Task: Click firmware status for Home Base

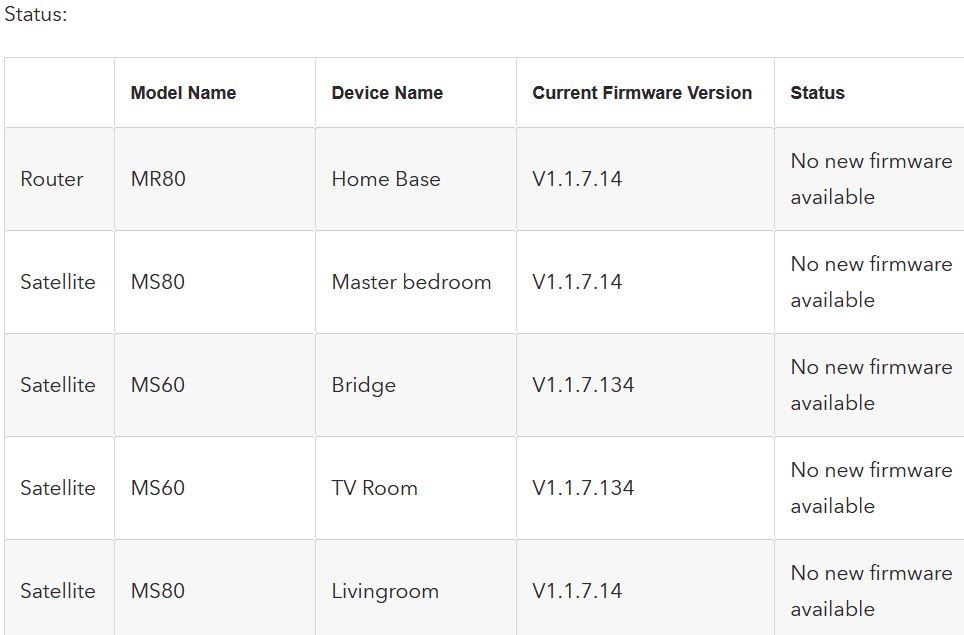Action: click(x=870, y=179)
